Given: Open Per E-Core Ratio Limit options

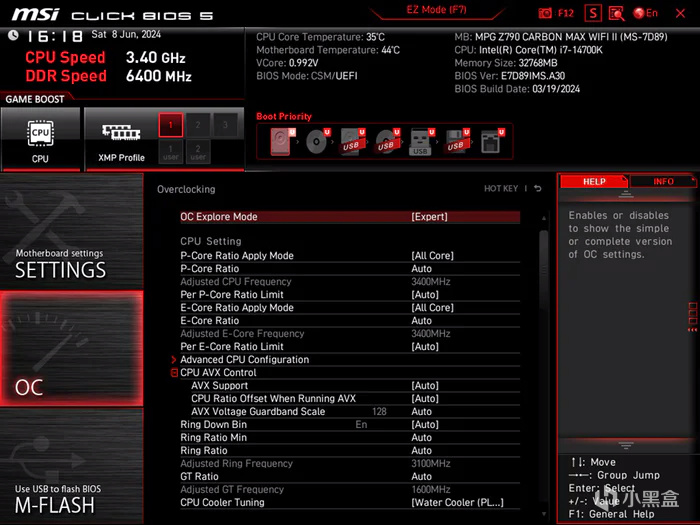Looking at the screenshot, I should click(350, 346).
